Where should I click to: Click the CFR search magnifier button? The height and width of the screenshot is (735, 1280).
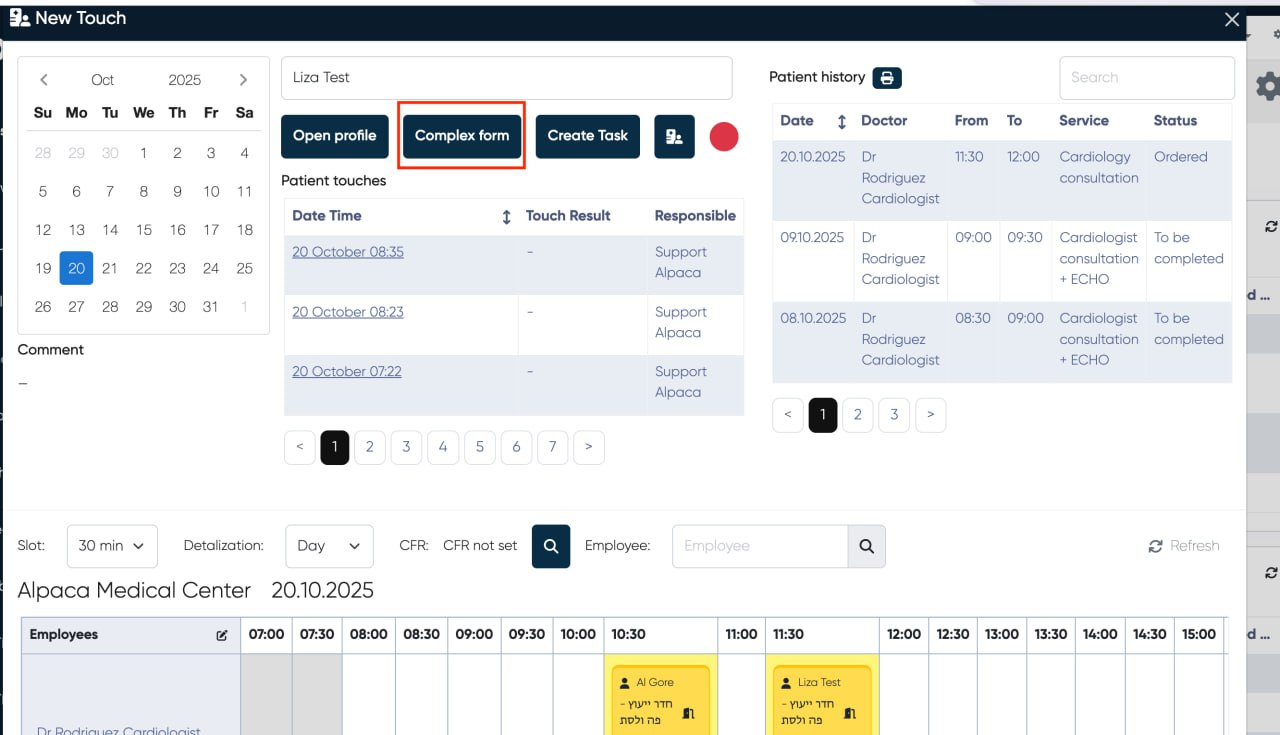click(x=551, y=546)
